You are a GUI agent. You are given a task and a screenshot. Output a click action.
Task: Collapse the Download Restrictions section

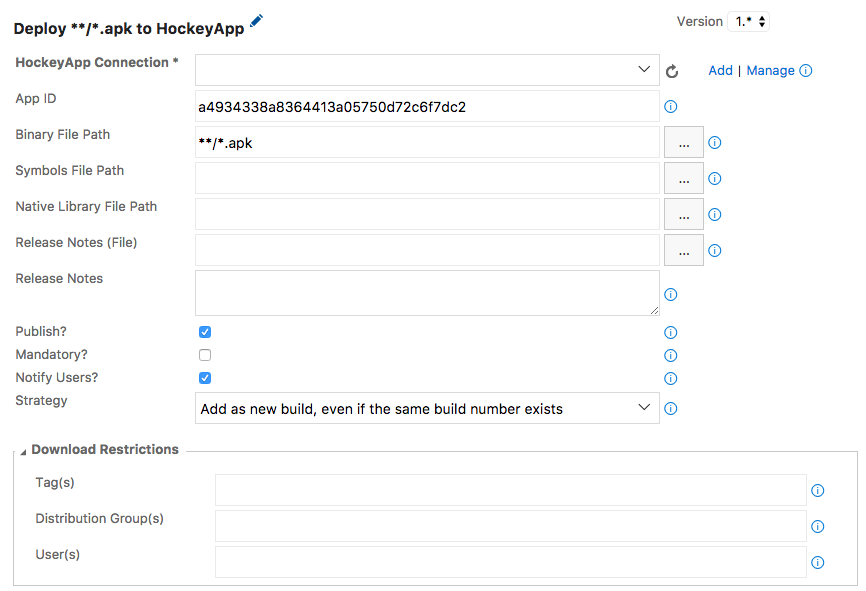coord(23,449)
